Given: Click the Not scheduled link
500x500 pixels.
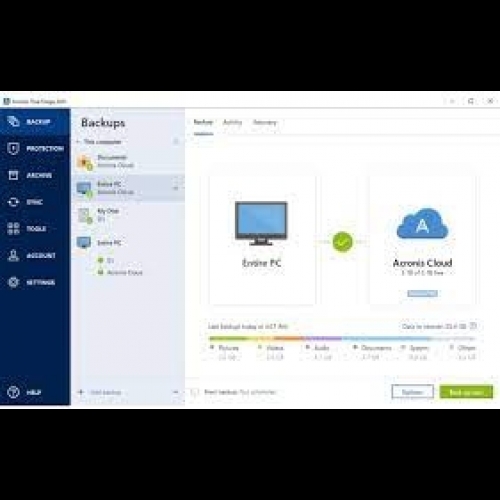Looking at the screenshot, I should (258, 392).
